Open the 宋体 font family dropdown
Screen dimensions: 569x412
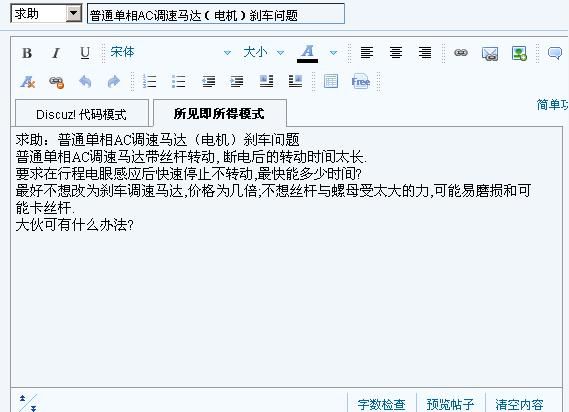171,53
